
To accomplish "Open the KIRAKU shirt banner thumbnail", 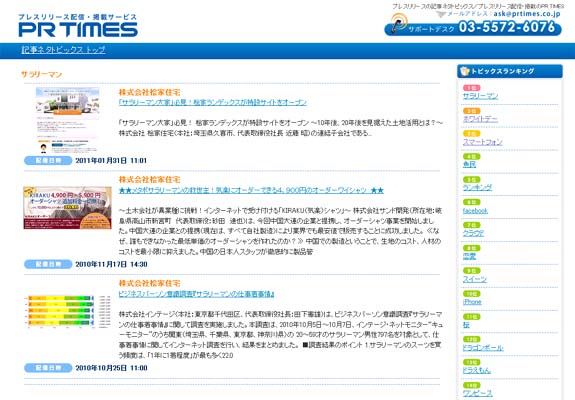I will coord(67,208).
